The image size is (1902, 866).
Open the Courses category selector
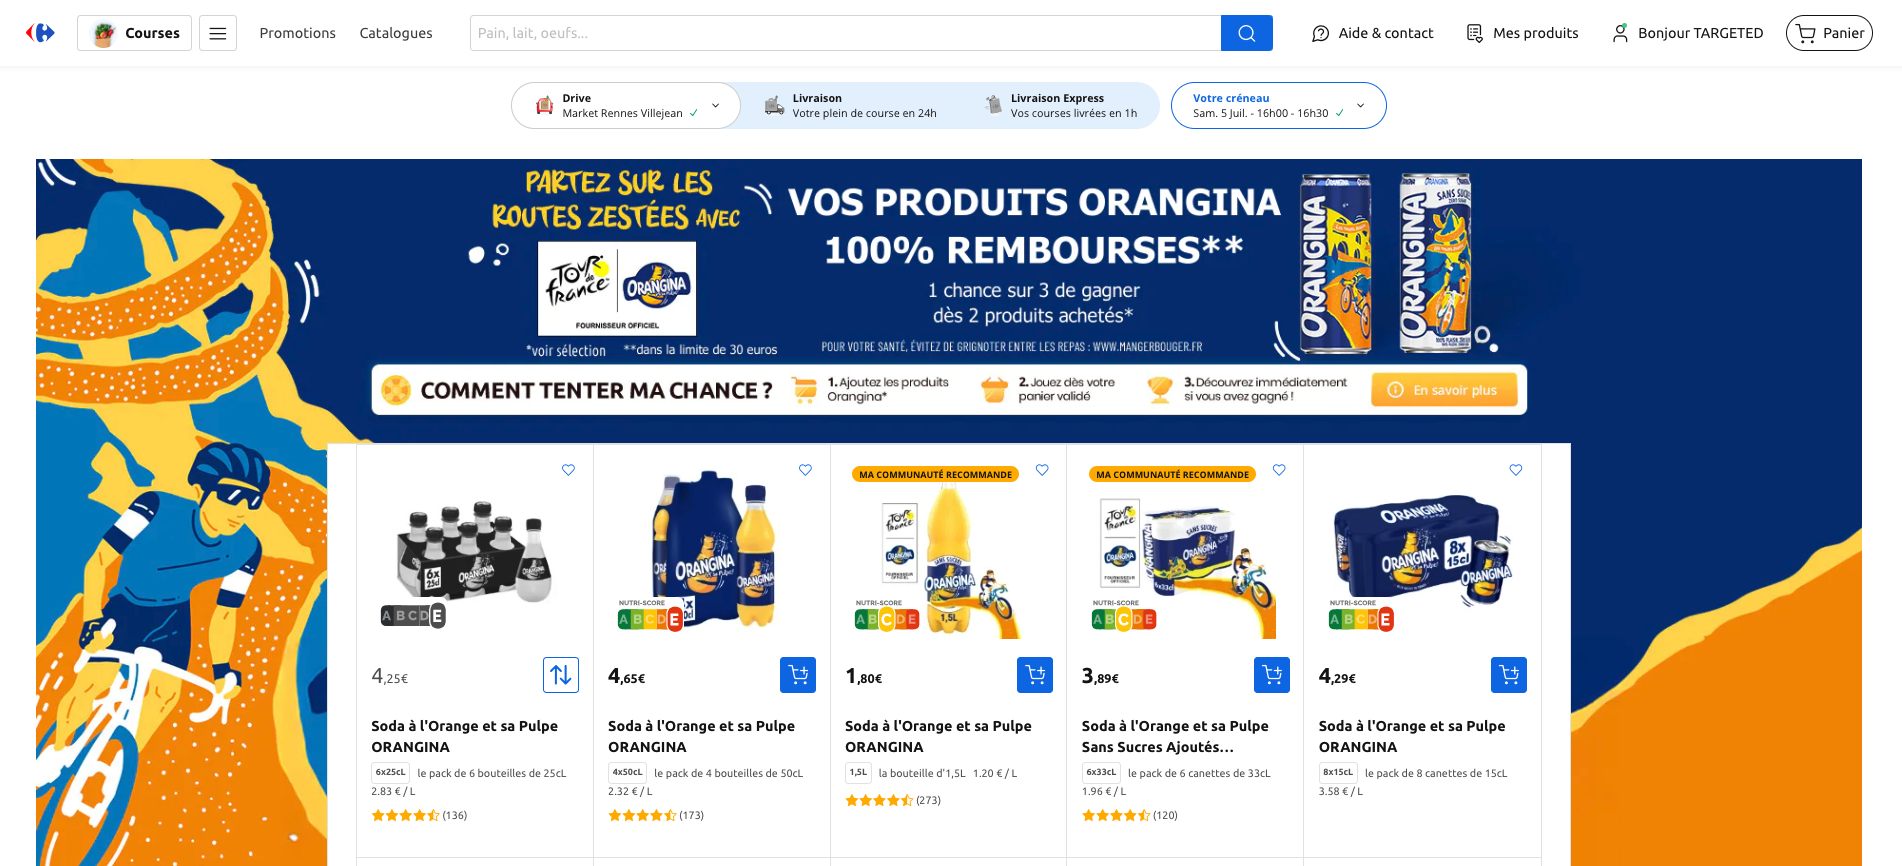(x=135, y=33)
